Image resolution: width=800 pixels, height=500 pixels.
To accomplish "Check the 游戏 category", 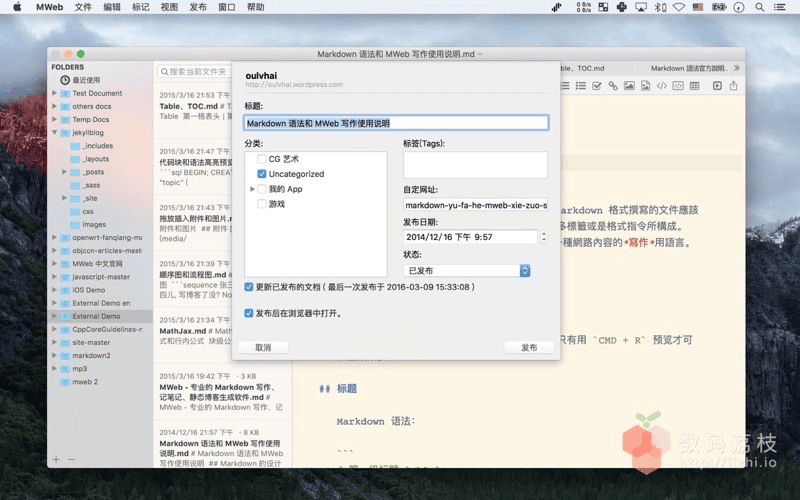I will point(262,204).
